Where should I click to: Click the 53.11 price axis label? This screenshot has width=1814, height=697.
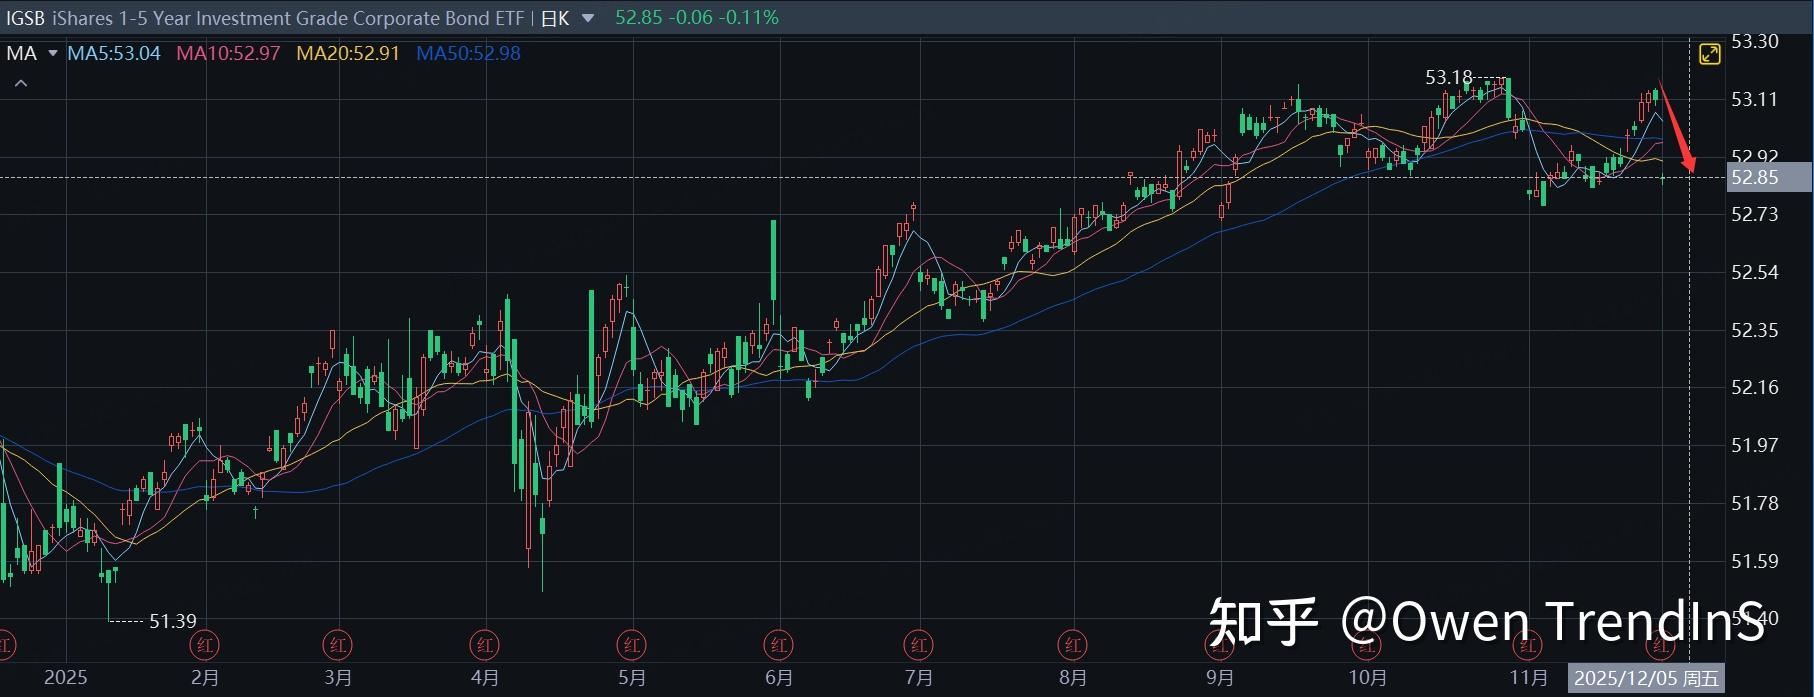tap(1755, 99)
